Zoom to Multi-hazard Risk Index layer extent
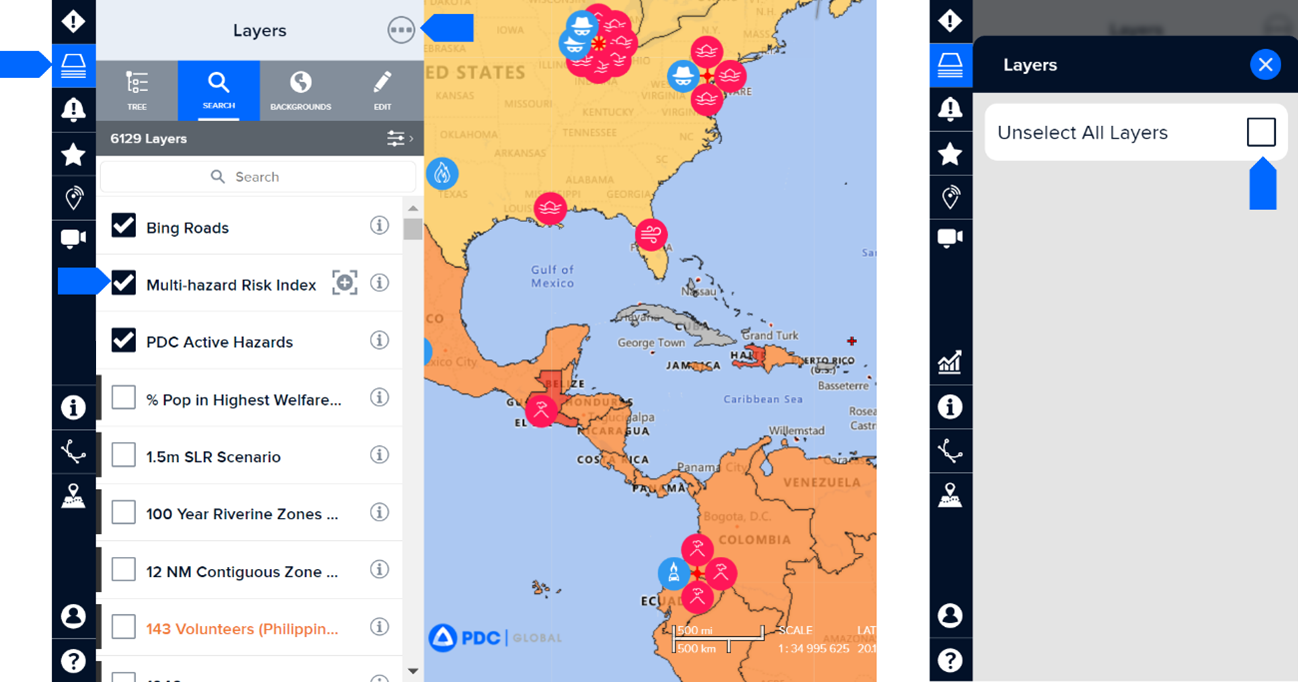 coord(345,283)
